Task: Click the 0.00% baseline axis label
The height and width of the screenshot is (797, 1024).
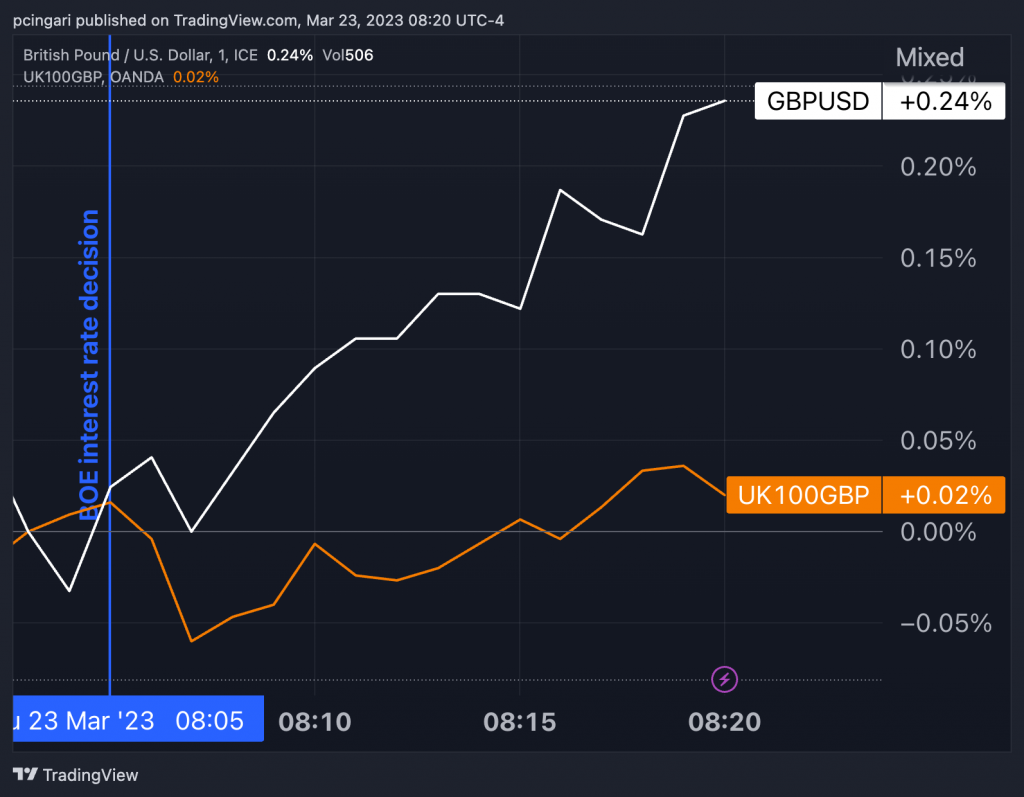Action: click(937, 532)
